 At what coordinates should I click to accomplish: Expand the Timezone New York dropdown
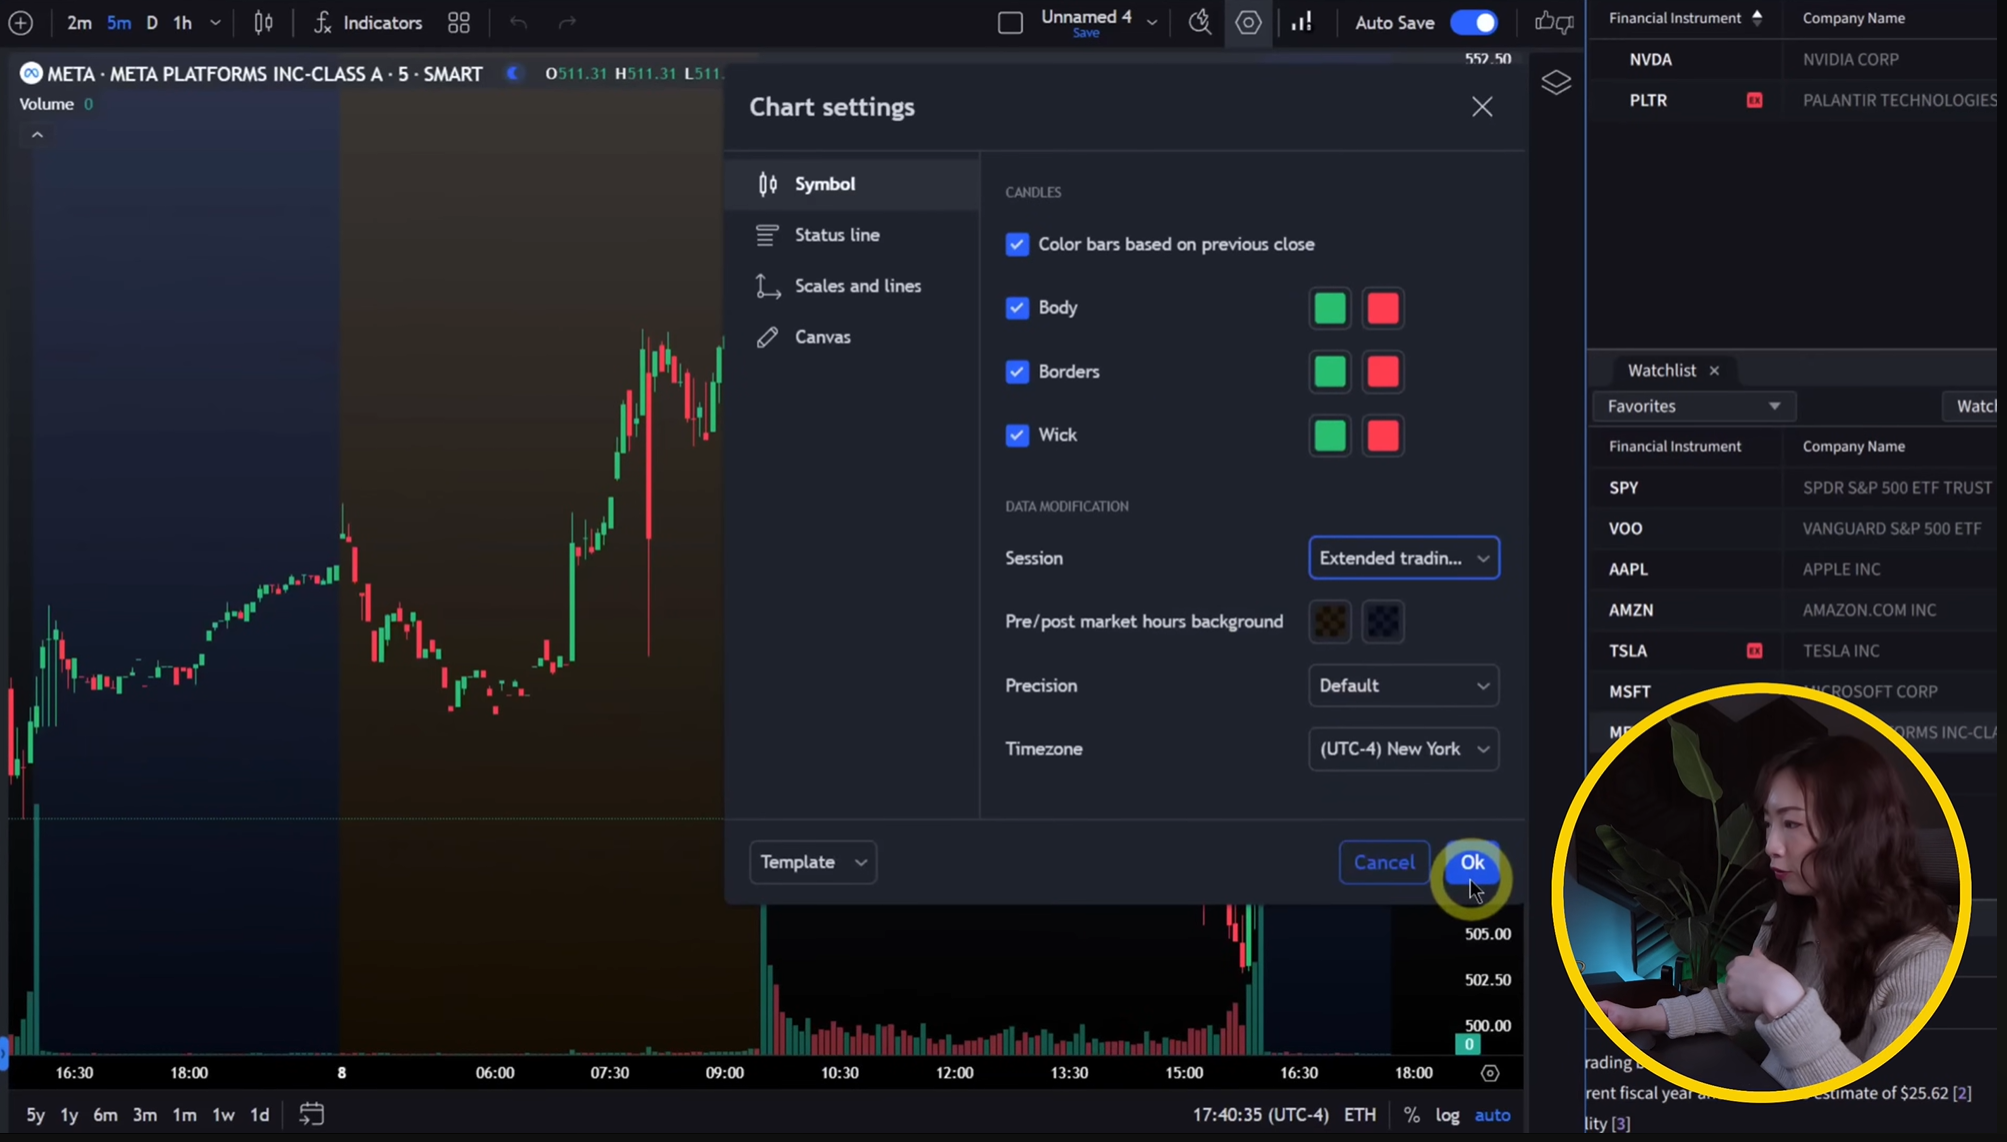tap(1403, 749)
